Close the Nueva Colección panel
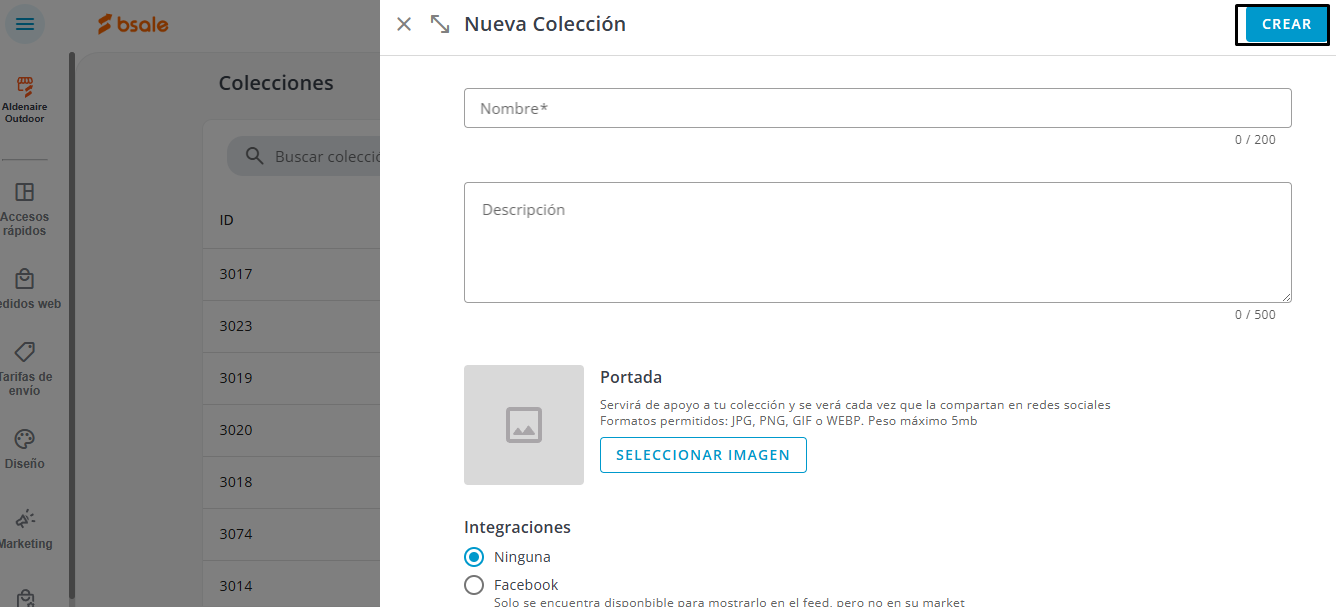1336x607 pixels. [x=404, y=24]
